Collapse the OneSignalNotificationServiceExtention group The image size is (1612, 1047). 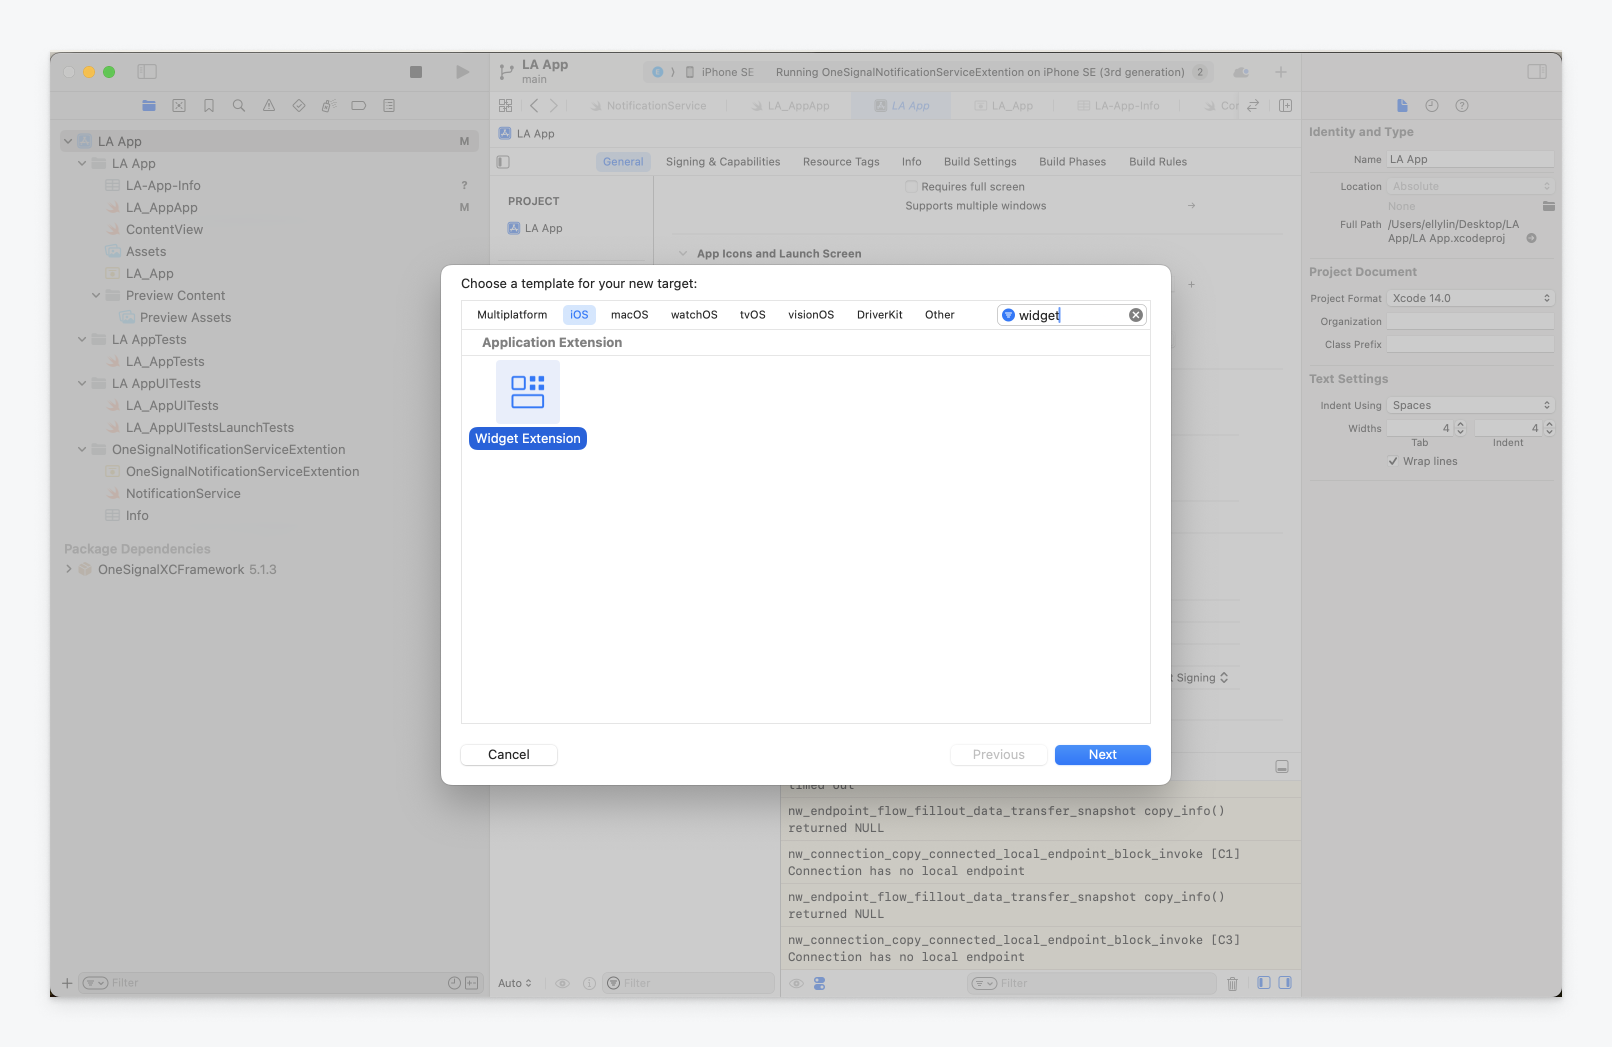[x=82, y=450]
